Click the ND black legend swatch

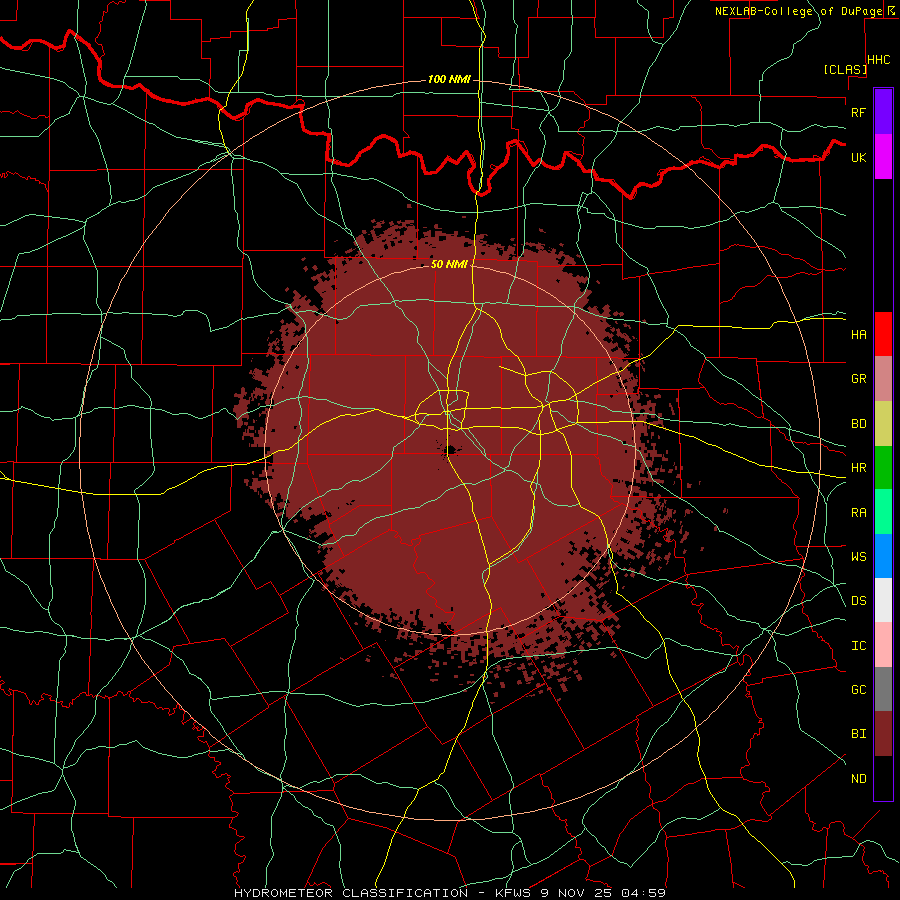click(883, 778)
